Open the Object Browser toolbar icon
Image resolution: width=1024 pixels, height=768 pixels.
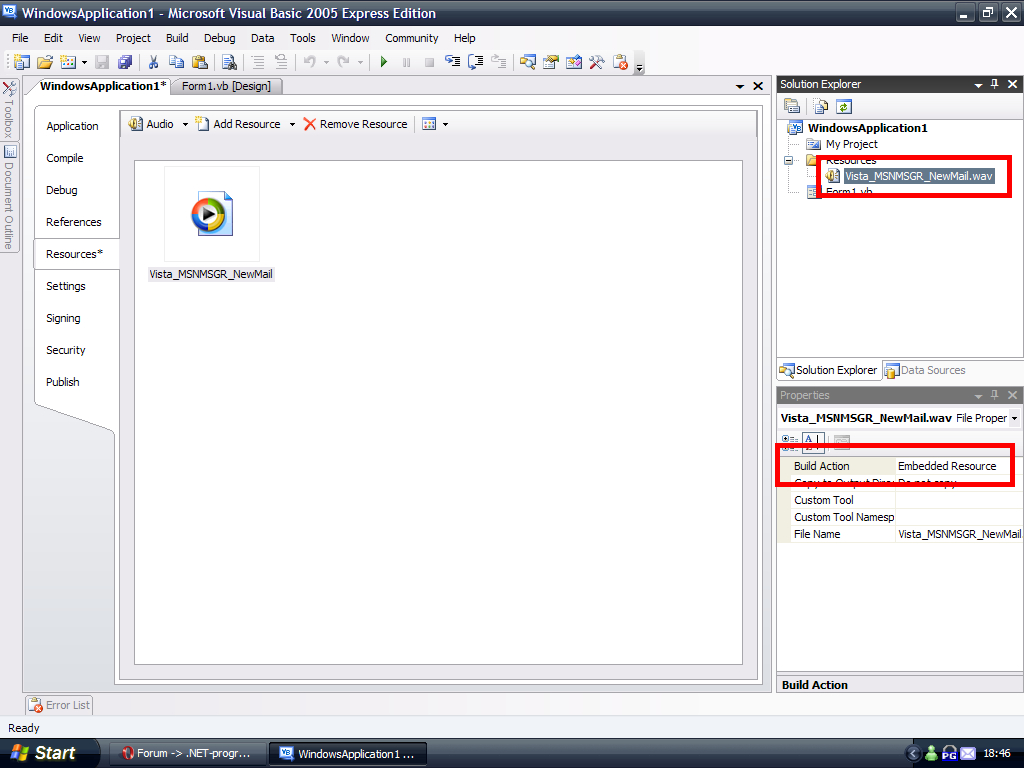(x=573, y=62)
